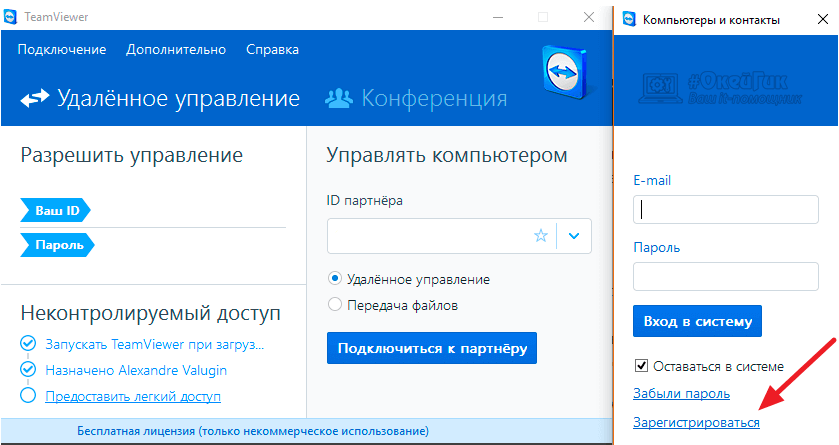Screen dimensions: 839x445
Task: Toggle Оставаться в системе checkbox
Action: [641, 366]
